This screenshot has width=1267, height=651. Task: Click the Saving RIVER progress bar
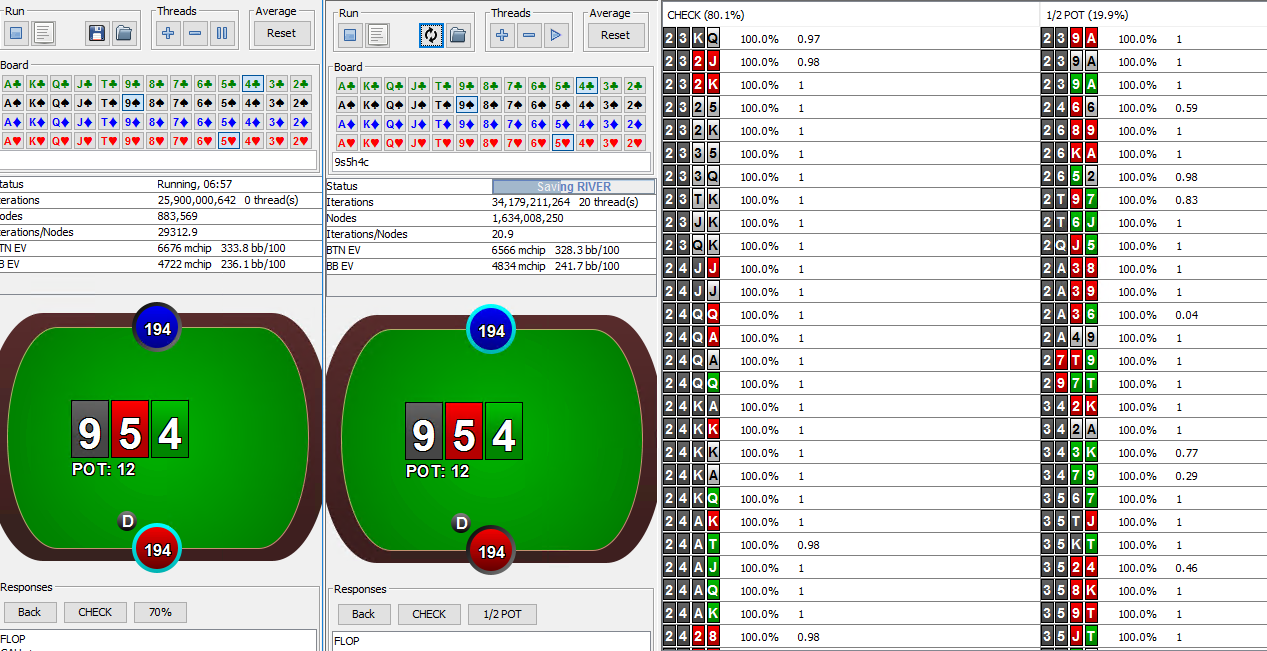pyautogui.click(x=574, y=187)
